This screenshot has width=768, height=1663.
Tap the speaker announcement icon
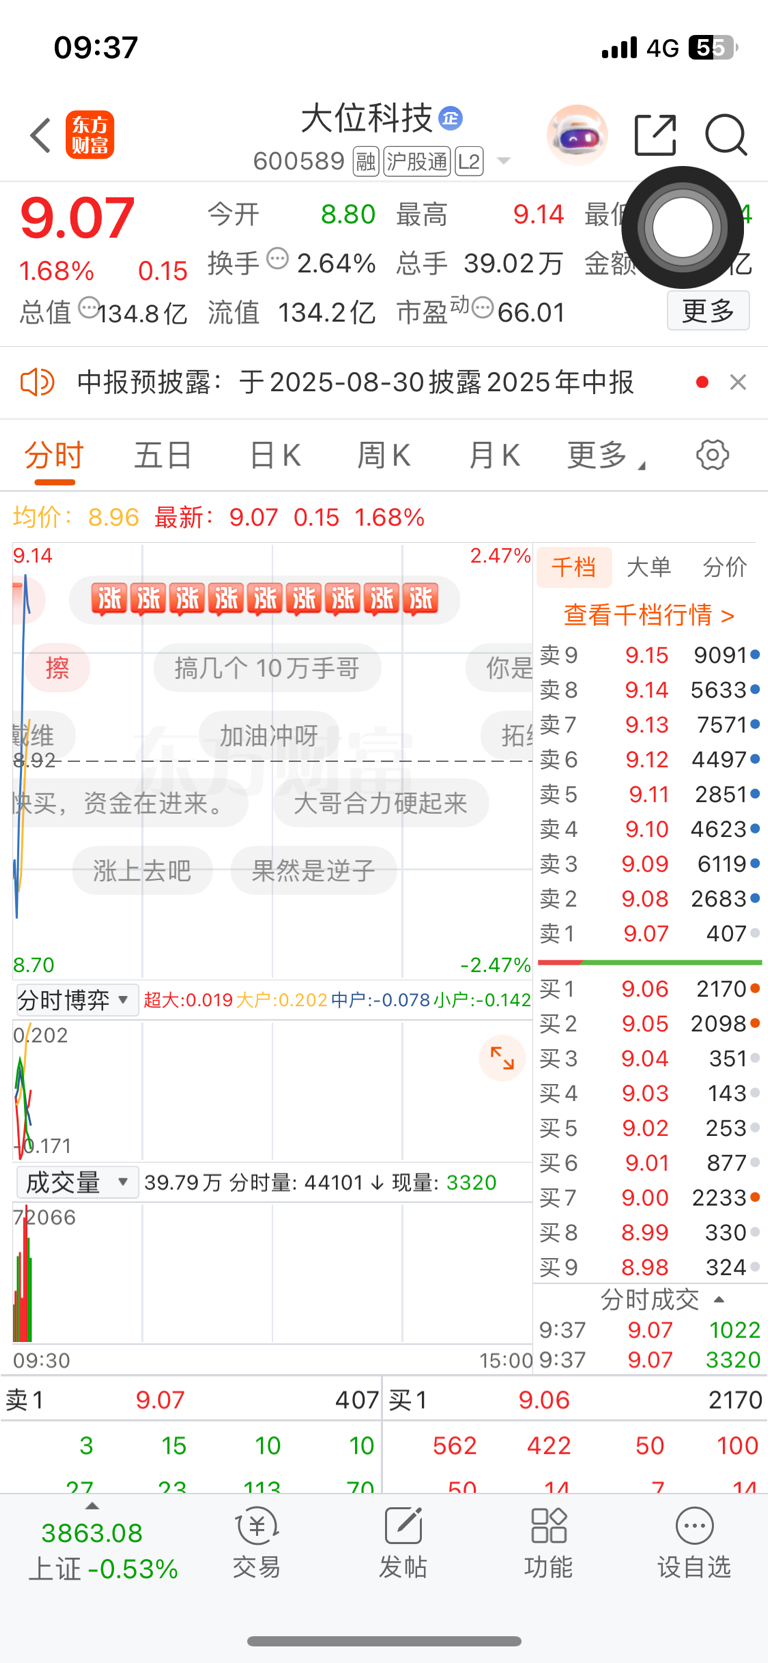coord(37,382)
